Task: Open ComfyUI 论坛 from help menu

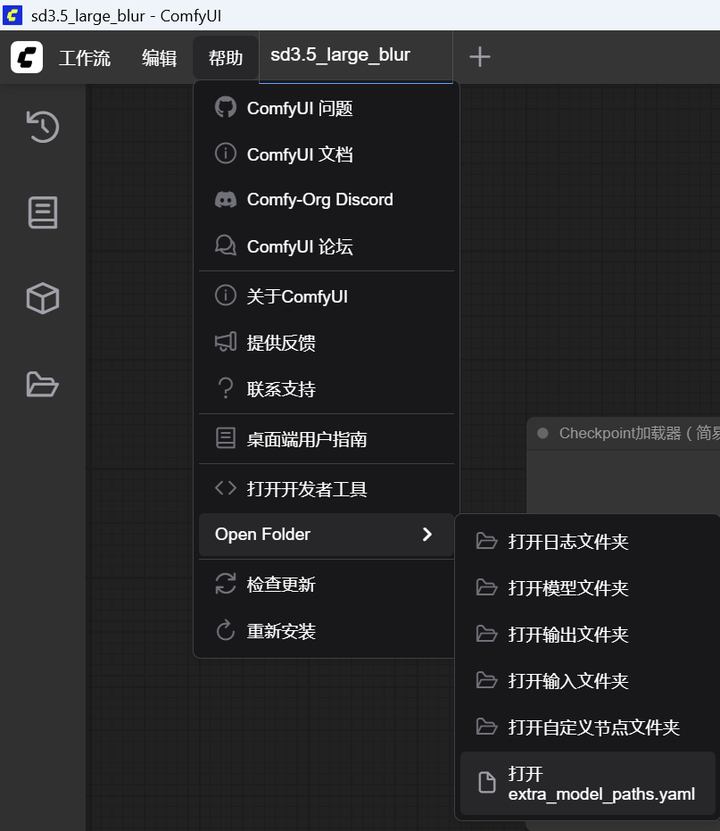Action: tap(326, 246)
